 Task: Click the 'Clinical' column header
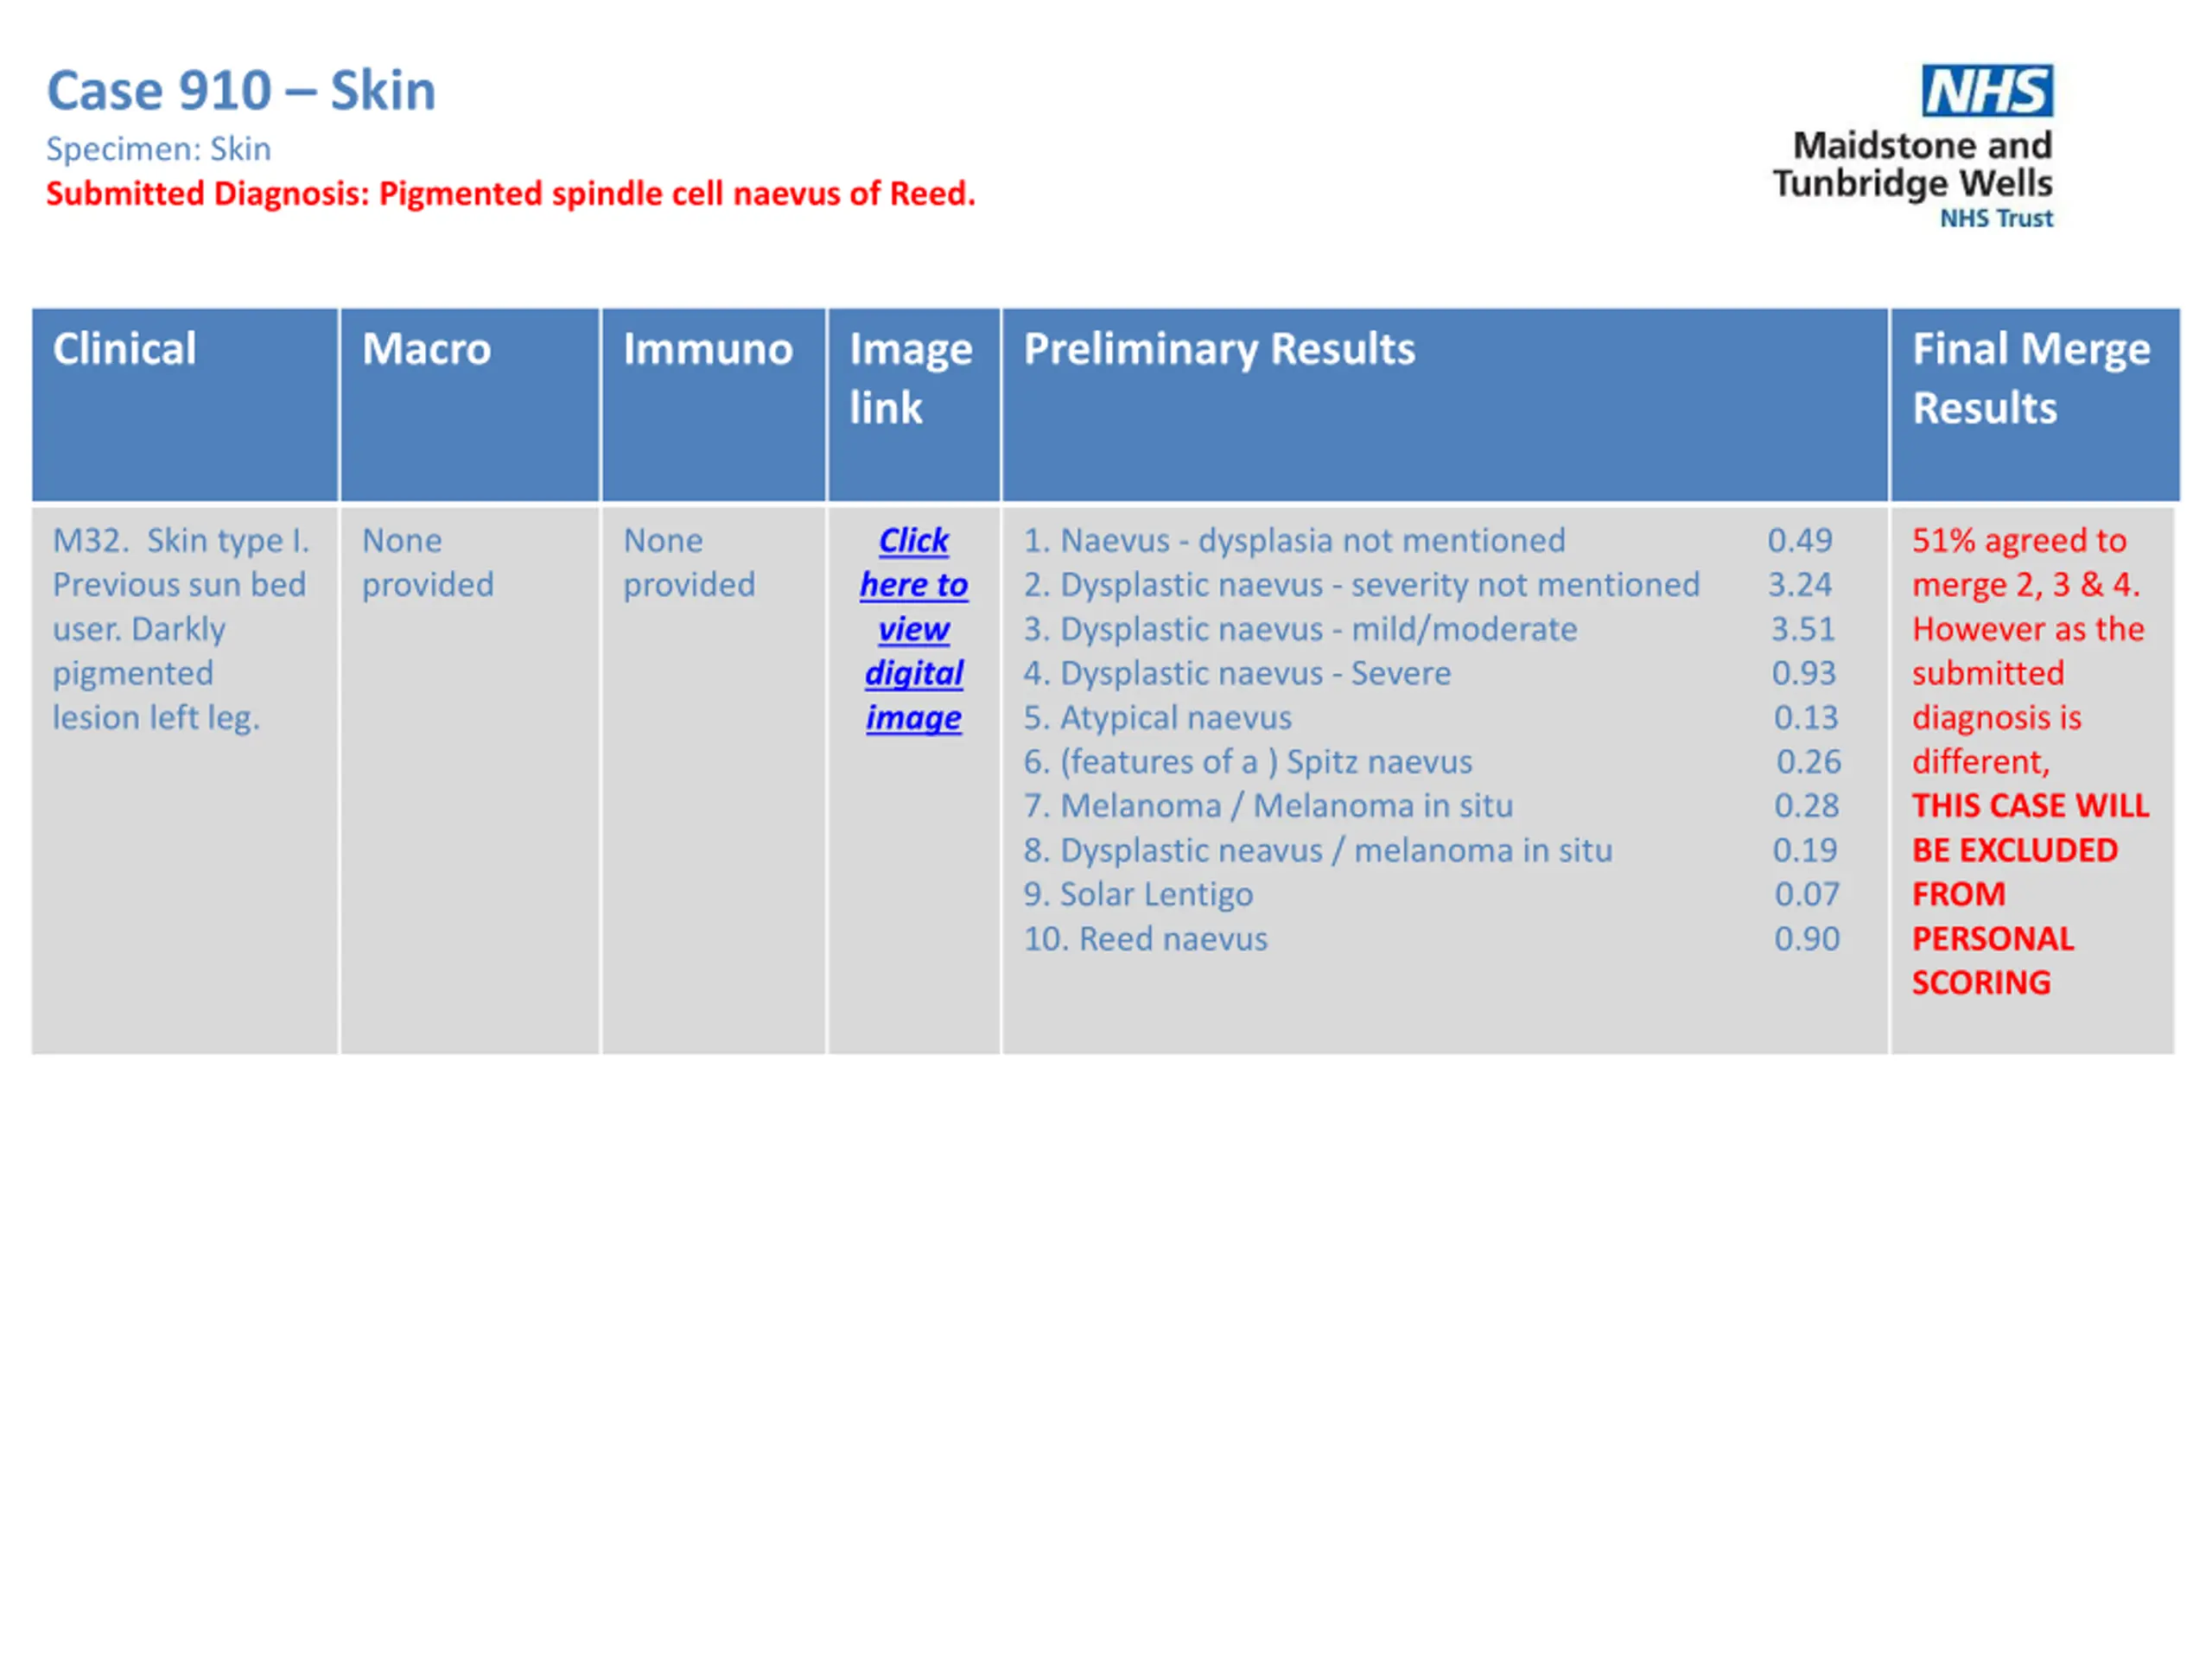(x=185, y=404)
